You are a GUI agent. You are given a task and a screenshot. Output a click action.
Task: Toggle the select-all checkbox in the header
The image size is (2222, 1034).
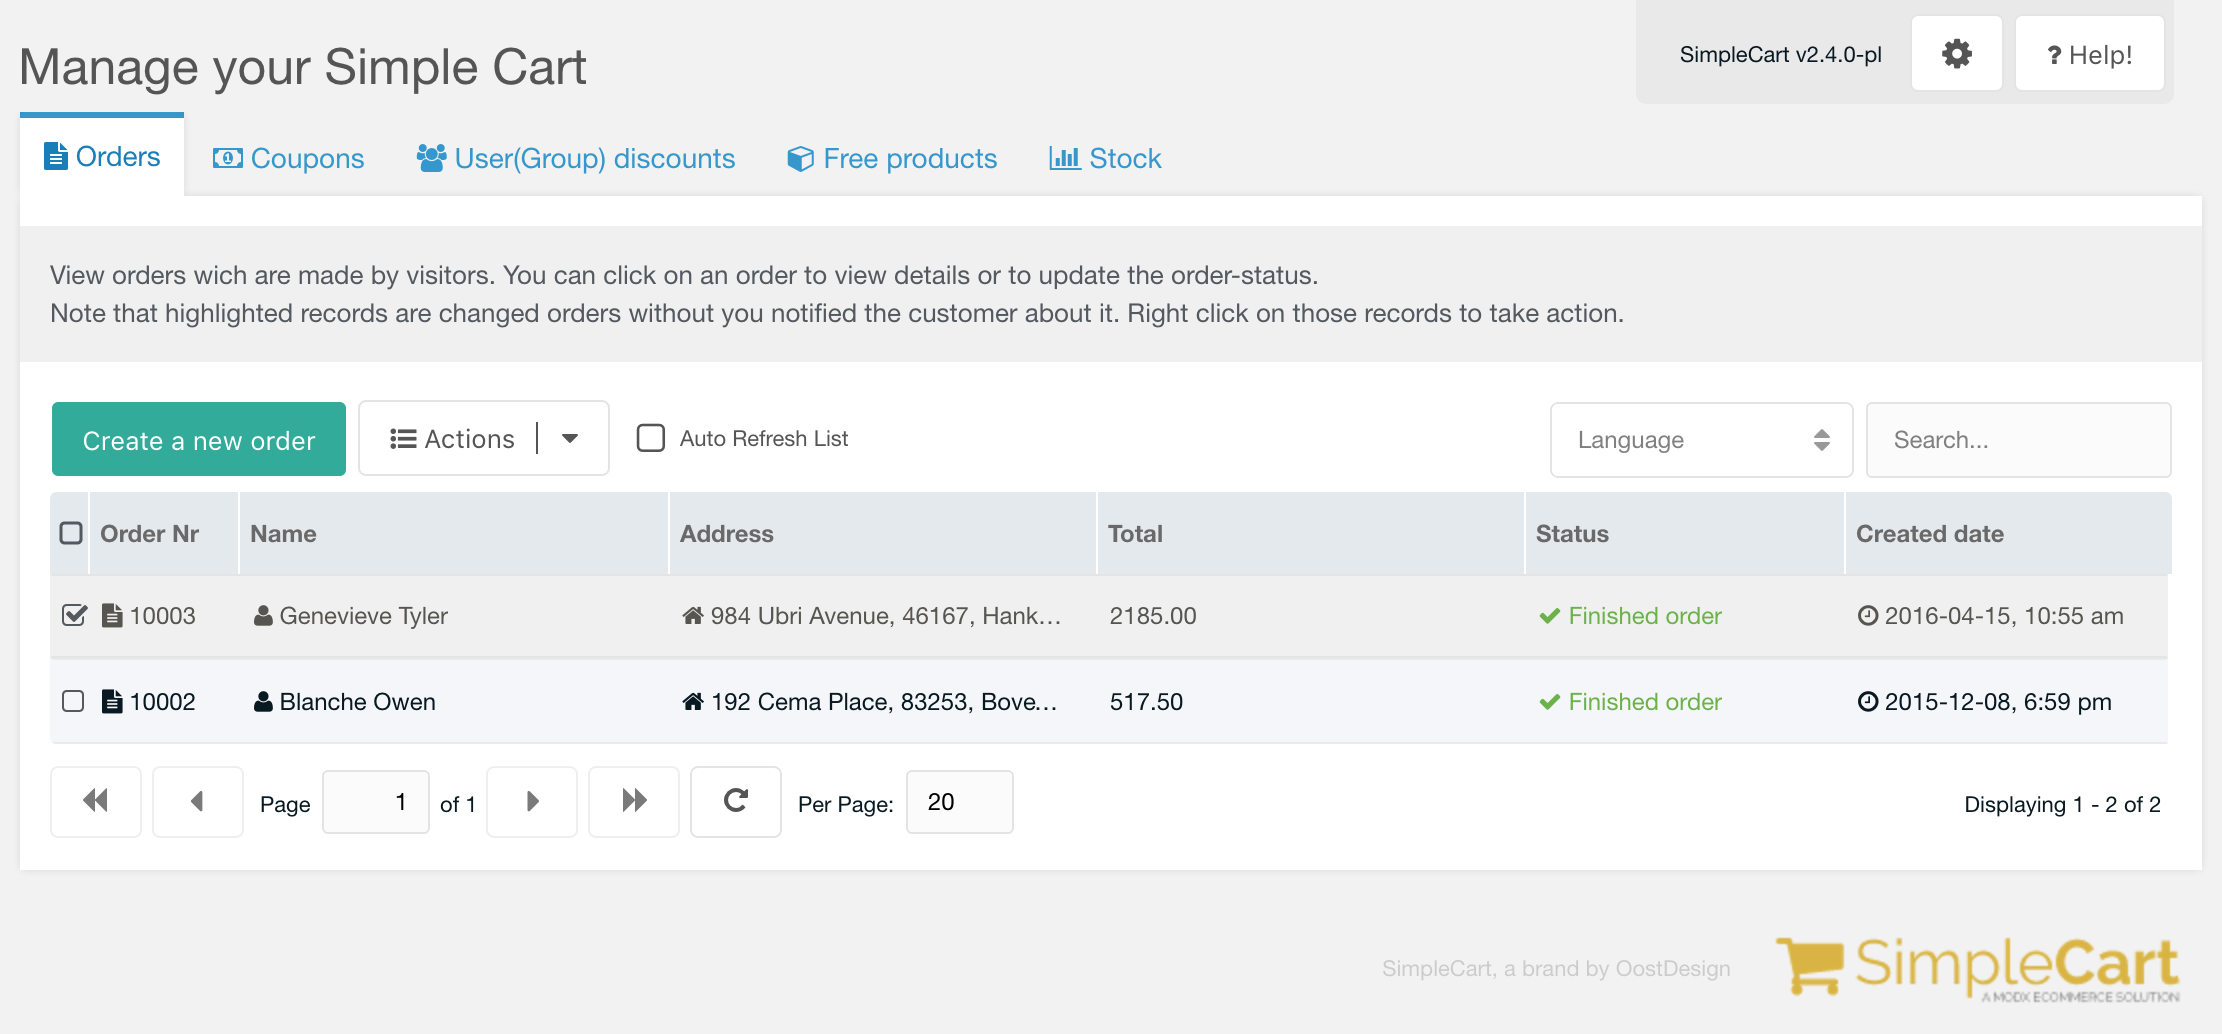[x=69, y=533]
